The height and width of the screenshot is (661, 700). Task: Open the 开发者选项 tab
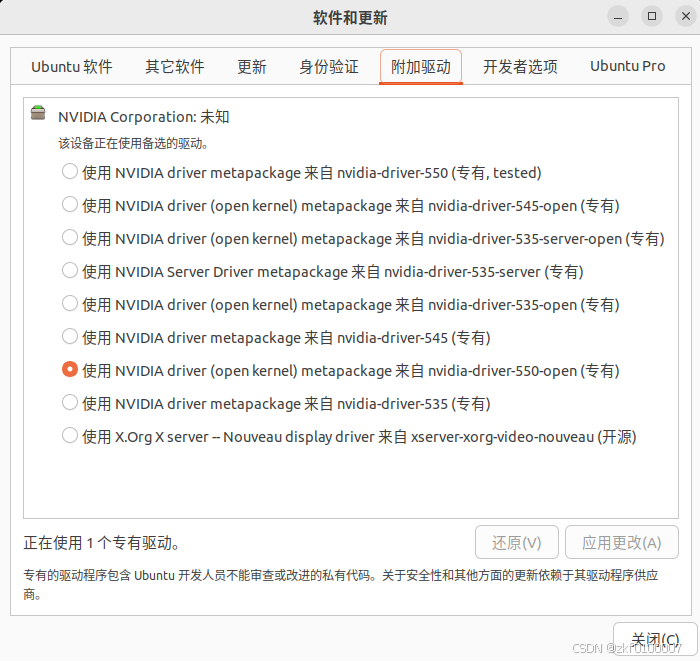click(520, 67)
